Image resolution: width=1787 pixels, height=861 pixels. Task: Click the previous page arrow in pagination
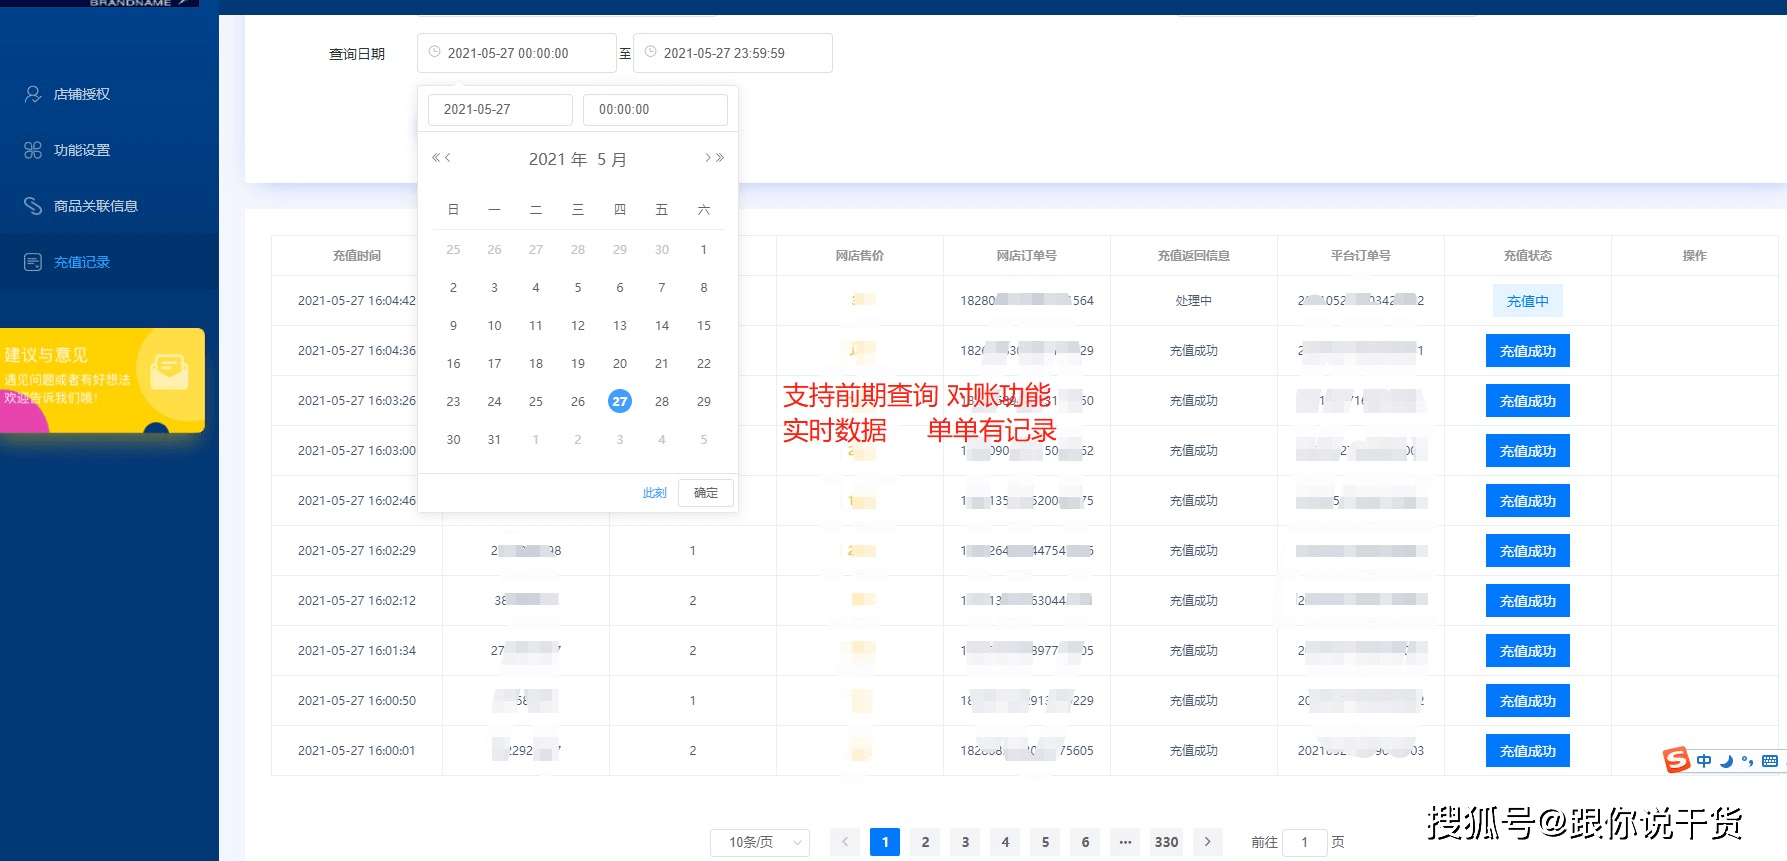pos(845,842)
